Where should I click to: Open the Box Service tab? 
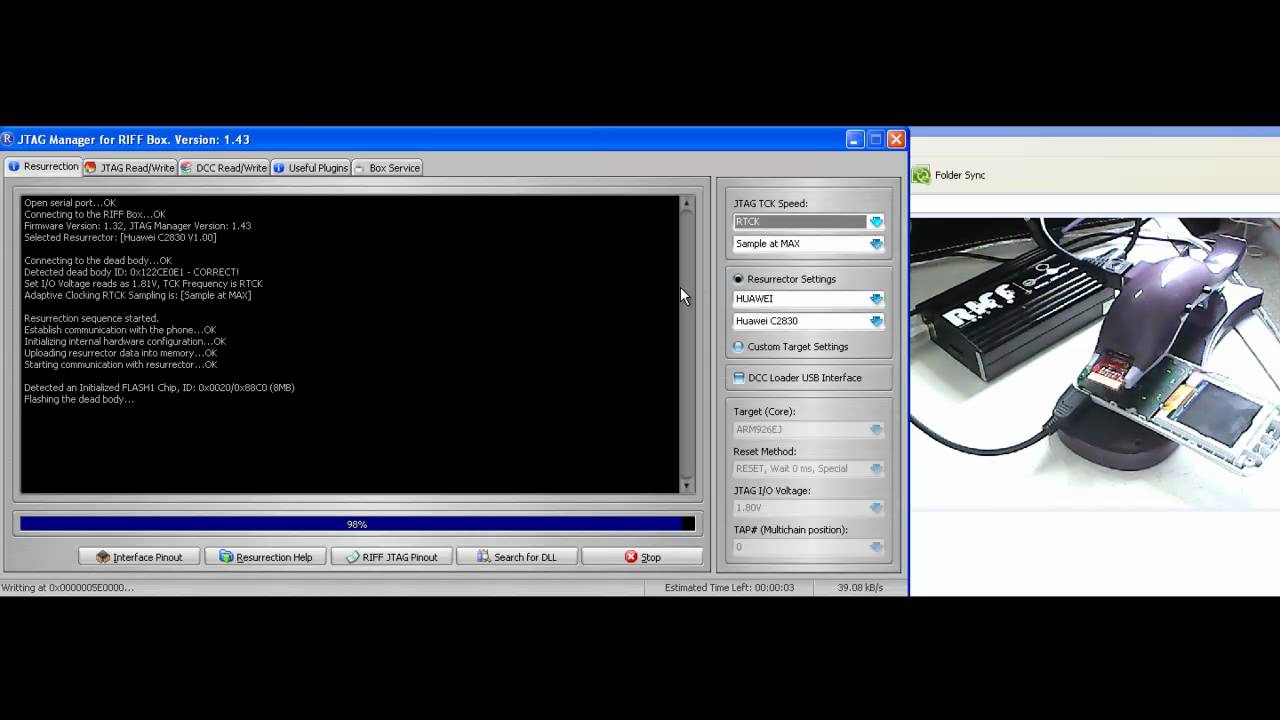pos(387,168)
